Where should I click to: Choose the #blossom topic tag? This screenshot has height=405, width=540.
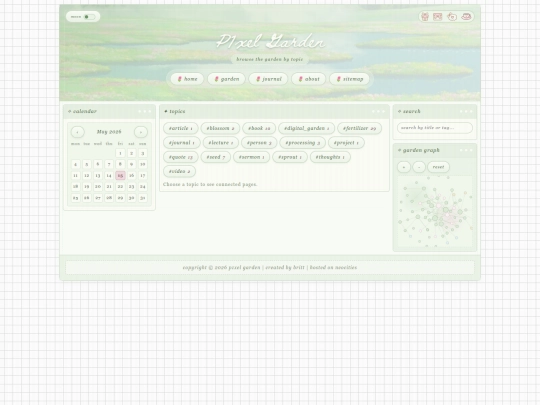(220, 128)
